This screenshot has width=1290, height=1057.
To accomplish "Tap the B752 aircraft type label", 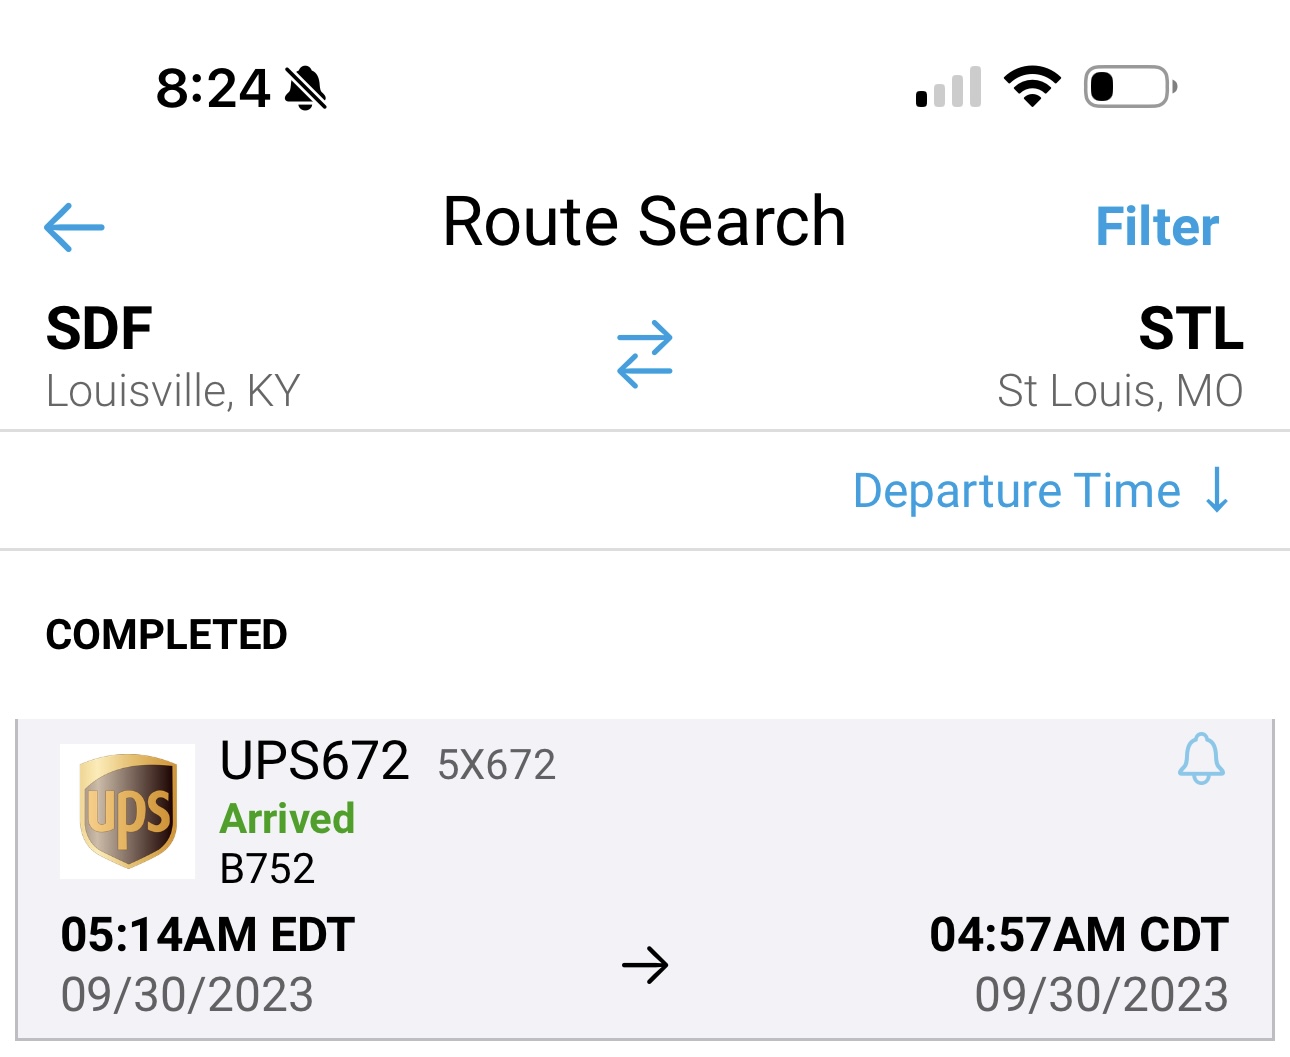I will (x=267, y=869).
